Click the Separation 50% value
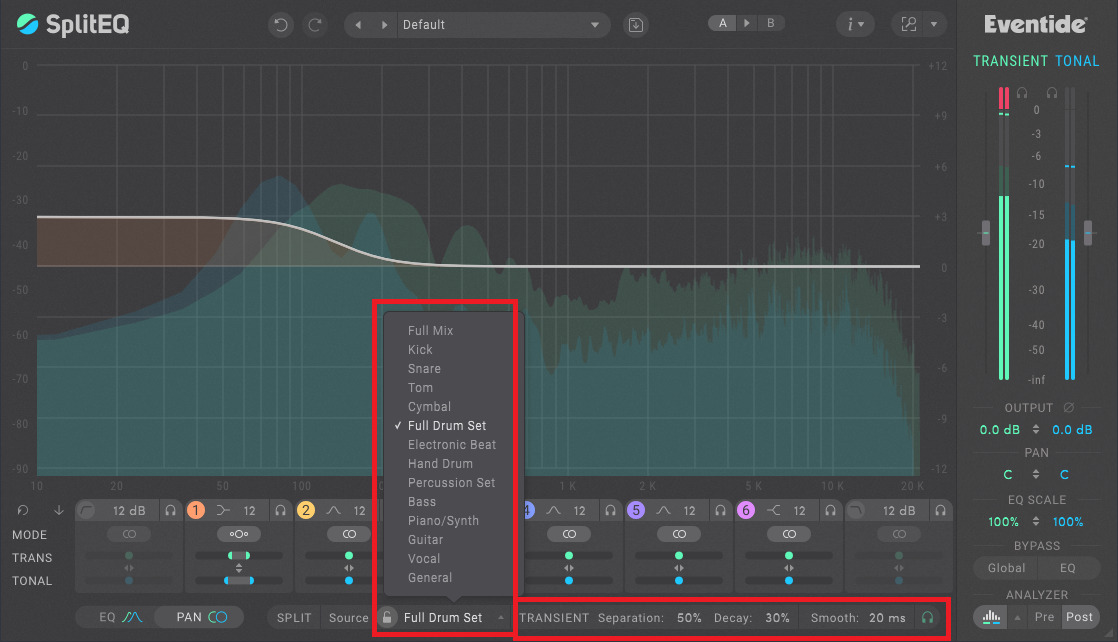The width and height of the screenshot is (1118, 642). [x=689, y=618]
